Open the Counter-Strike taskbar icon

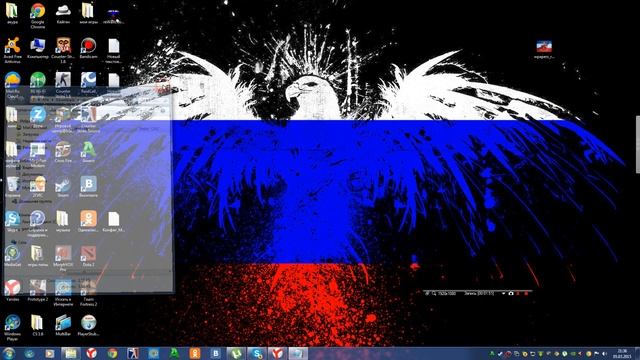click(x=133, y=353)
